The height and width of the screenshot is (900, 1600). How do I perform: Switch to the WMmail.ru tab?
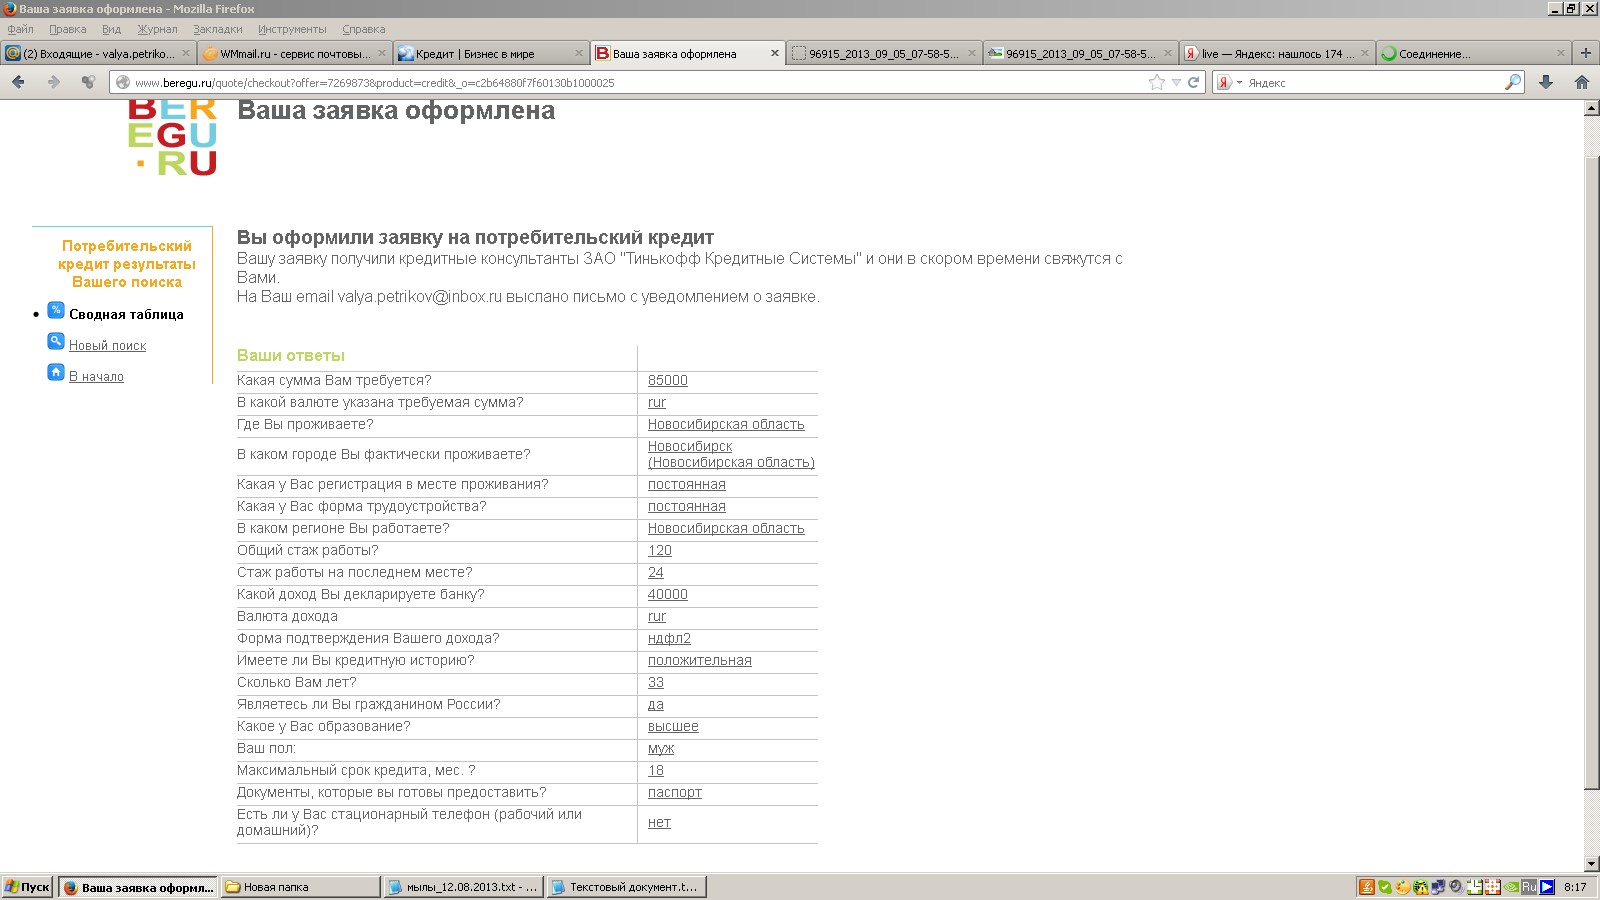[x=294, y=53]
